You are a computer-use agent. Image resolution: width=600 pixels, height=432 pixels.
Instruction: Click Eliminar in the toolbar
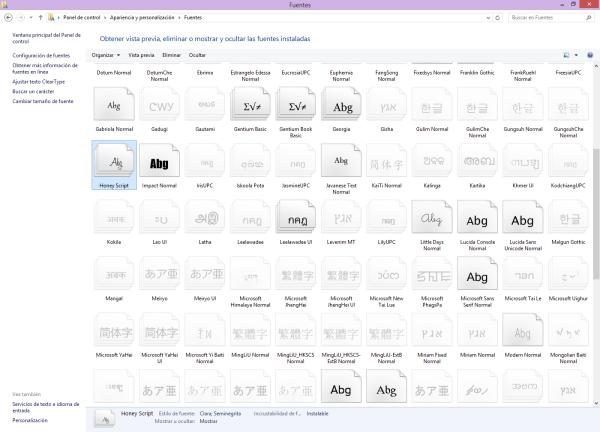pos(172,55)
